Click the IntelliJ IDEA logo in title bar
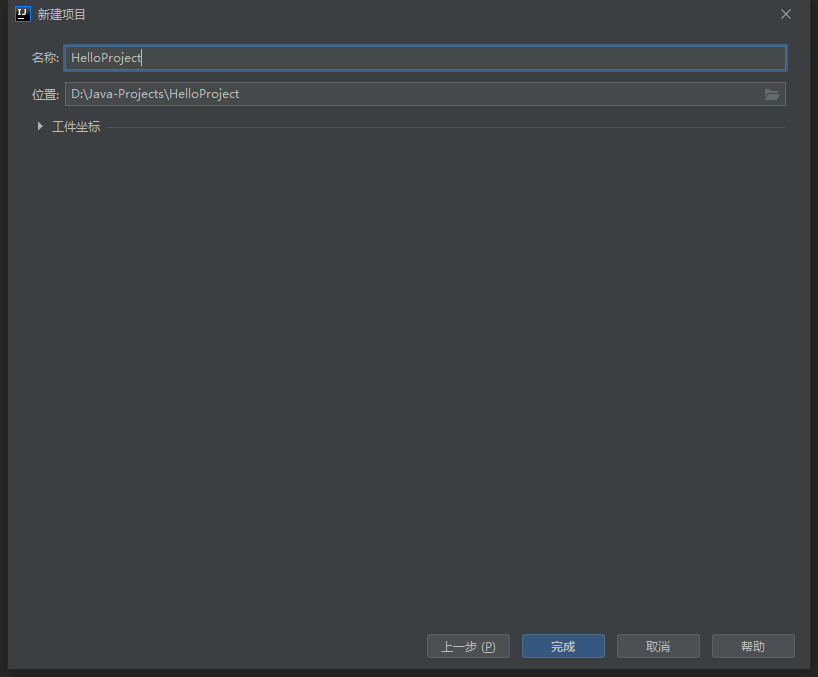 point(23,14)
